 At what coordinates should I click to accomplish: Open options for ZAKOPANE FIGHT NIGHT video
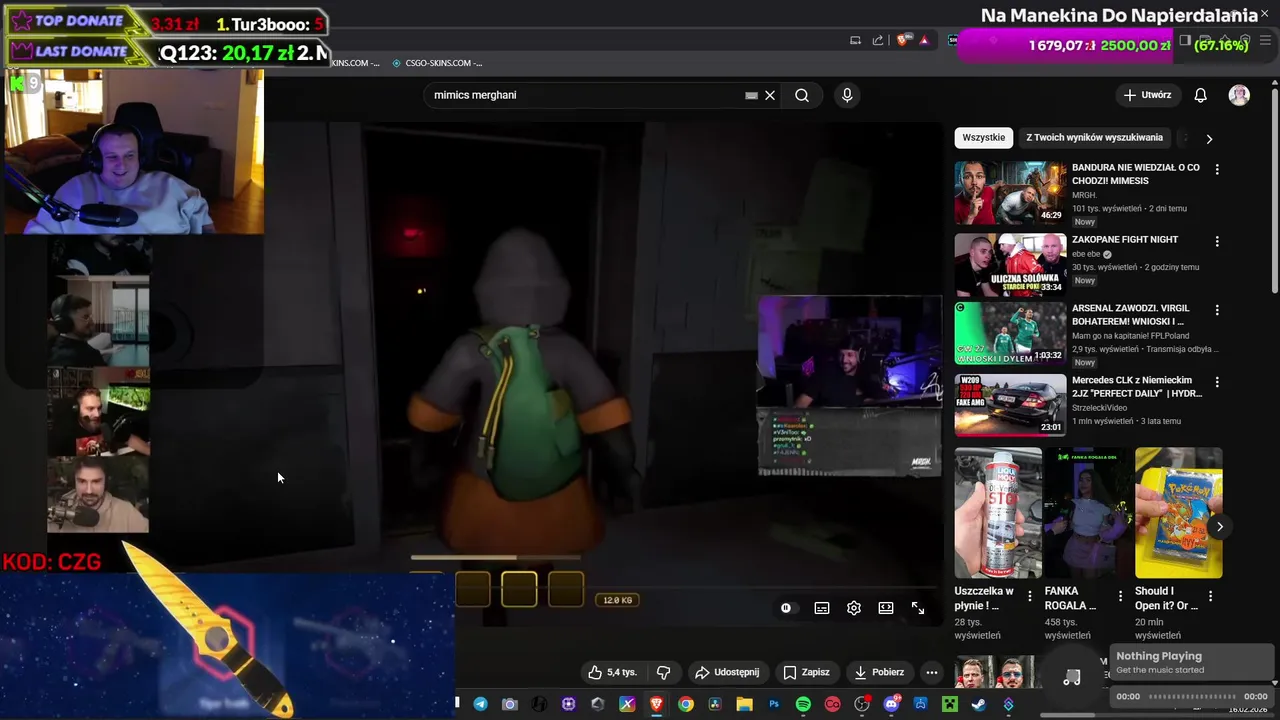click(1217, 242)
